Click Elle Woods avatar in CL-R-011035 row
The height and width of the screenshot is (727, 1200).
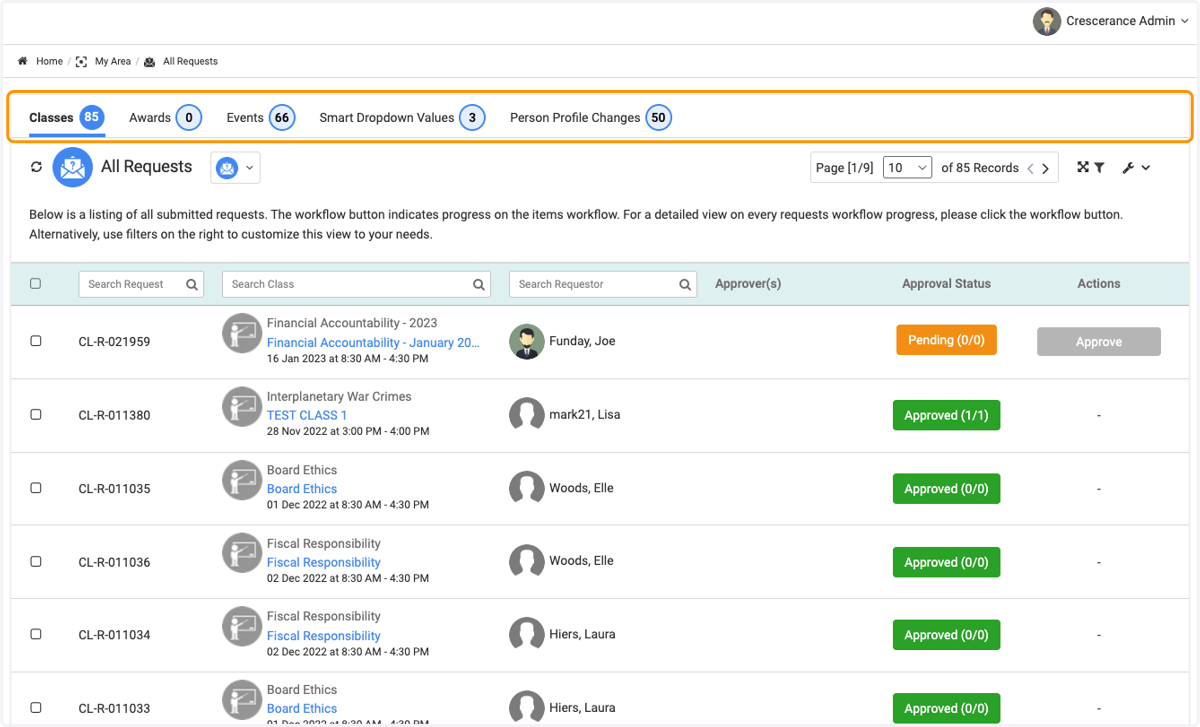(x=527, y=488)
